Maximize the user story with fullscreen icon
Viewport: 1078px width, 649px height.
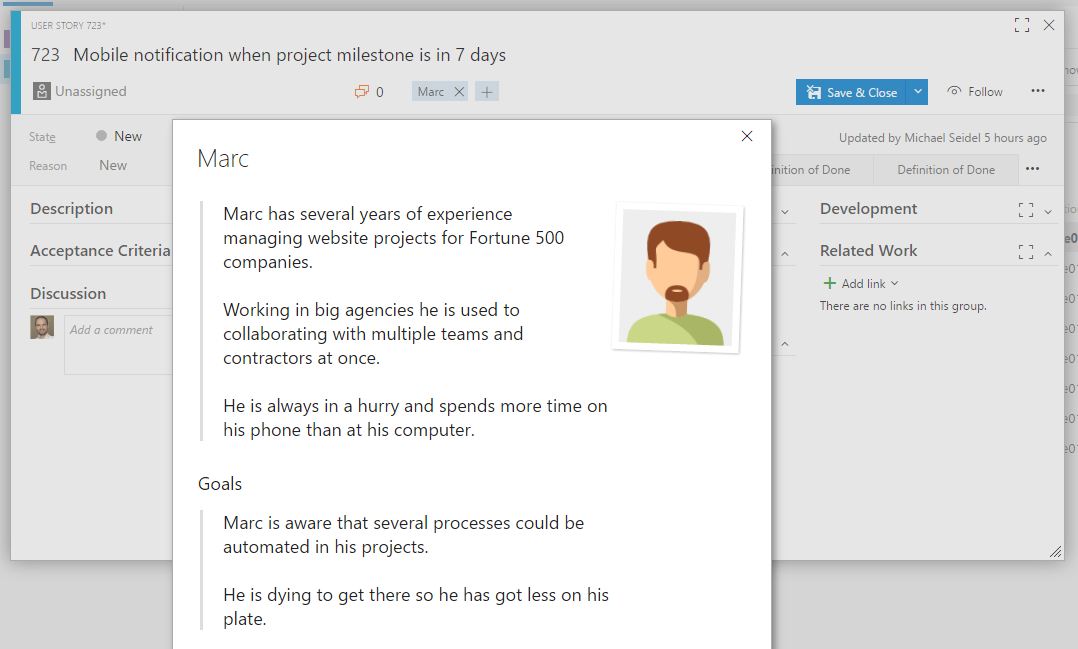click(1021, 24)
